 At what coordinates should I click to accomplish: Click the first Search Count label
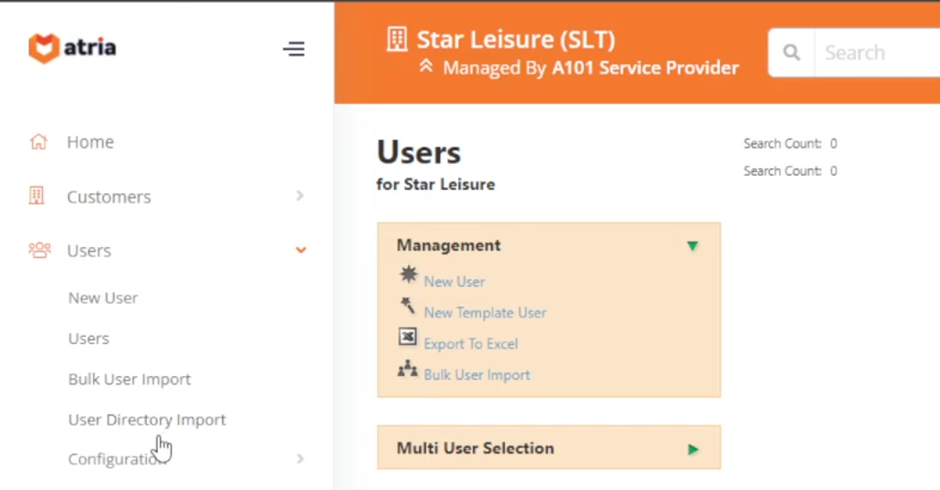[782, 143]
